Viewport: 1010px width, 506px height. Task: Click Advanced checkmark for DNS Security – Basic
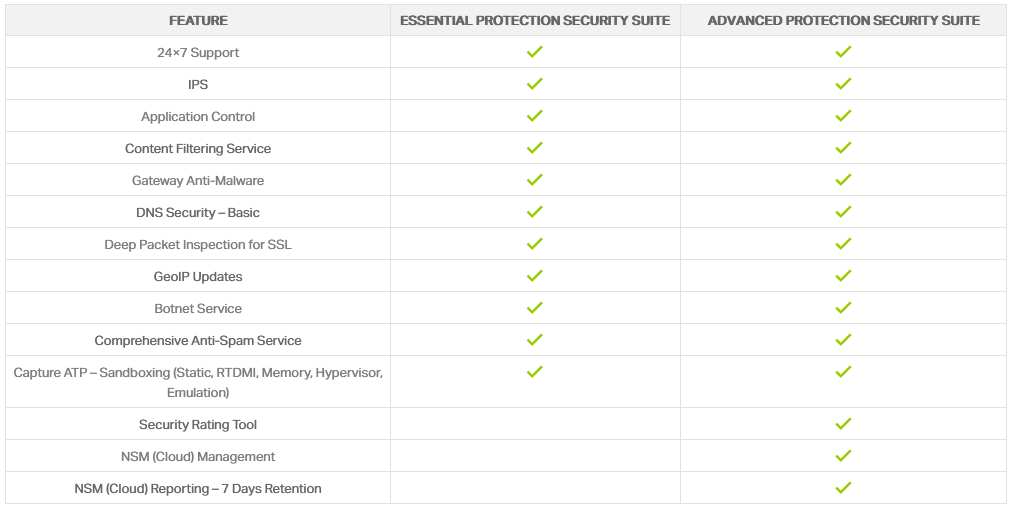tap(843, 212)
